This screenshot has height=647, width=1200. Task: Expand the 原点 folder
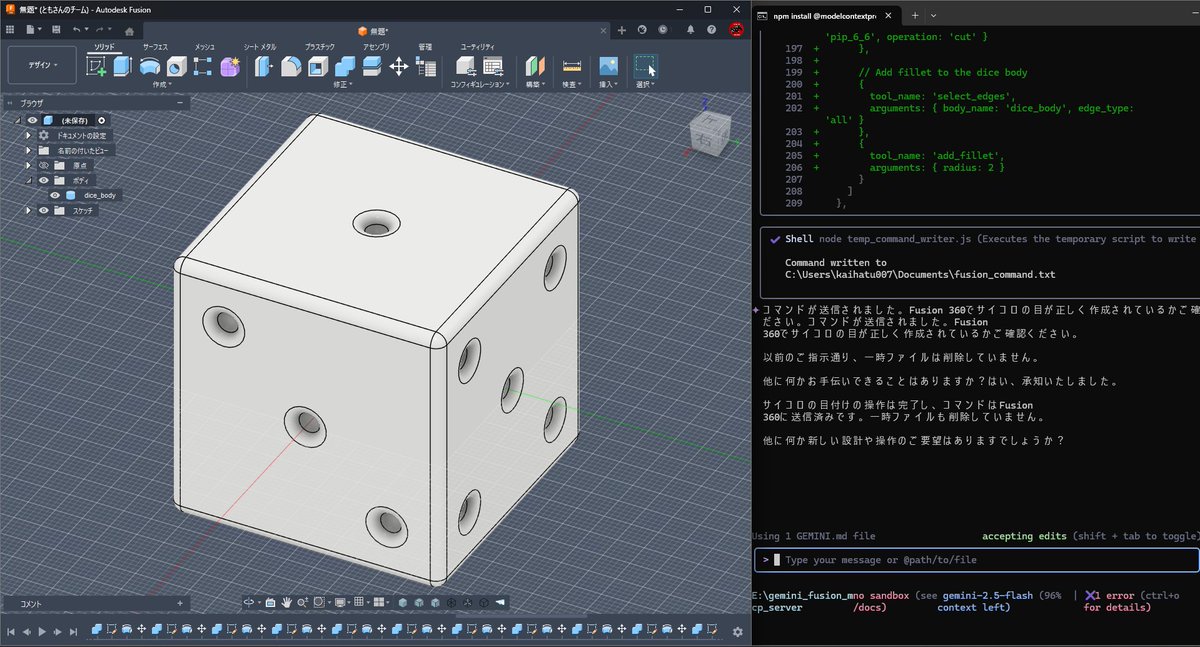[28, 165]
